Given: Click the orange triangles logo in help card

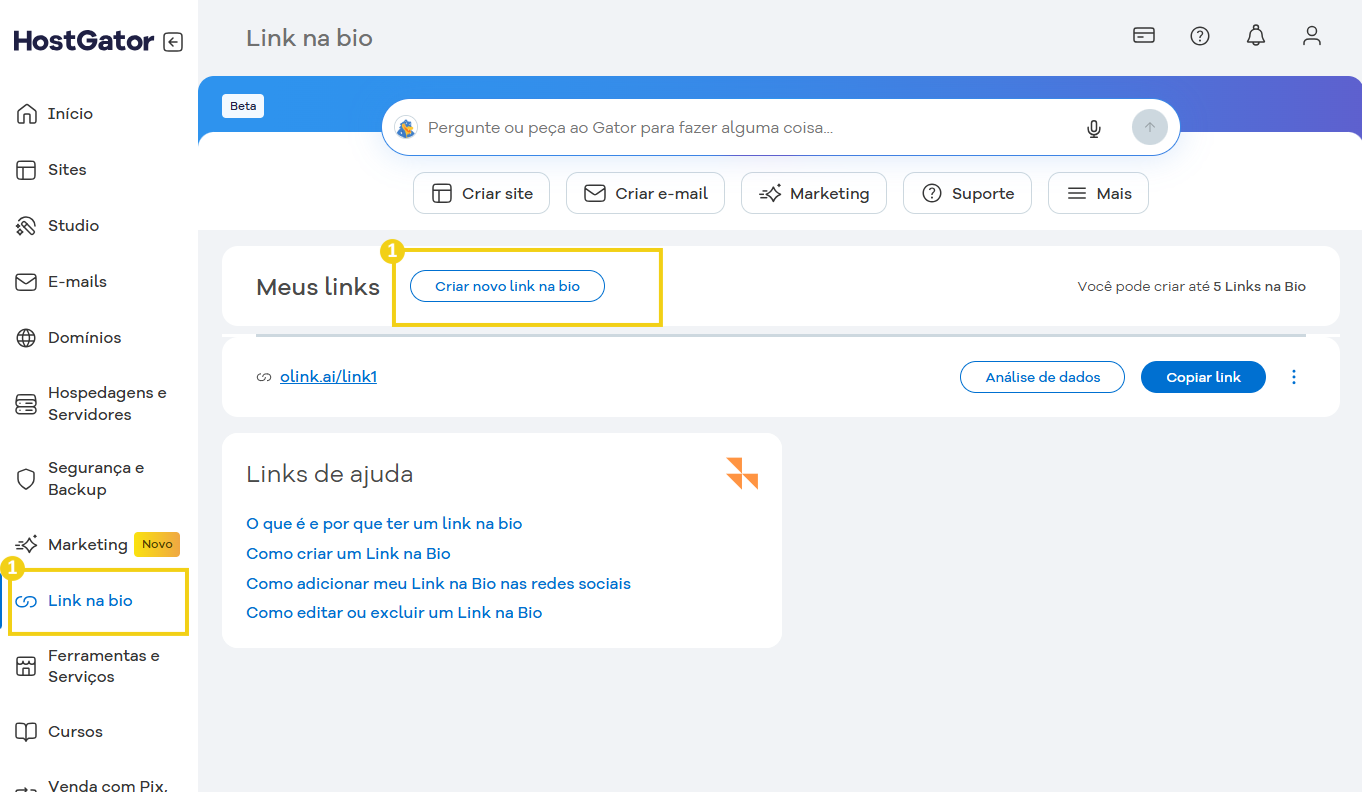Looking at the screenshot, I should (742, 473).
